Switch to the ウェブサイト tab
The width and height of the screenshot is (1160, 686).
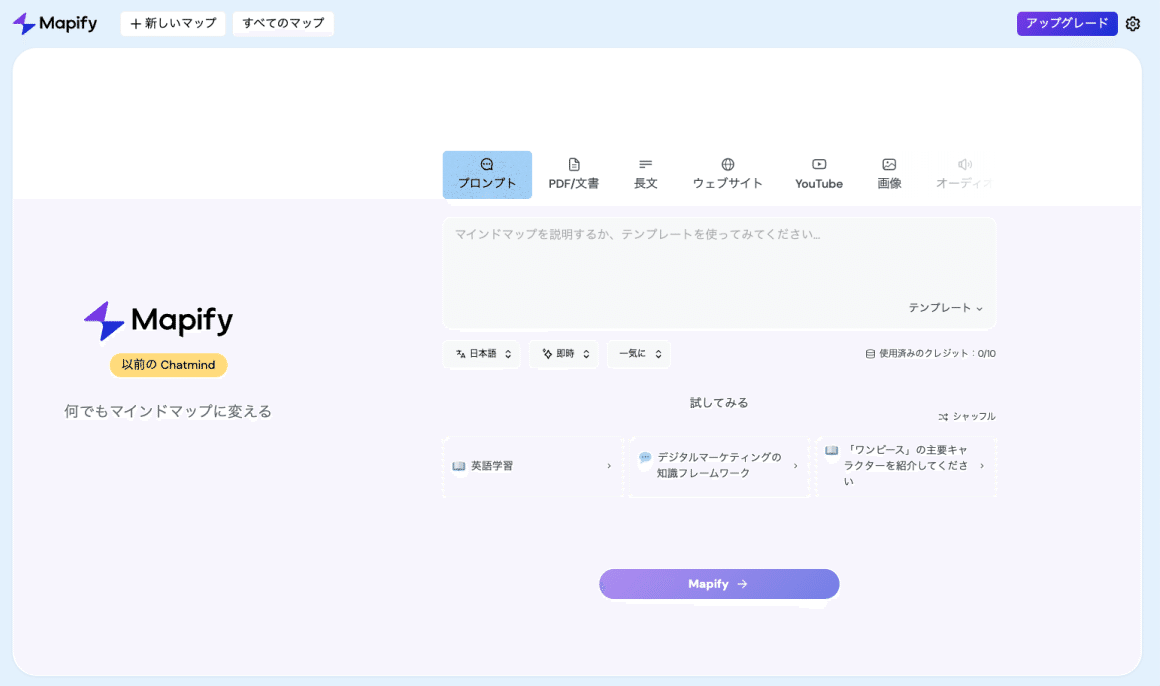tap(727, 175)
